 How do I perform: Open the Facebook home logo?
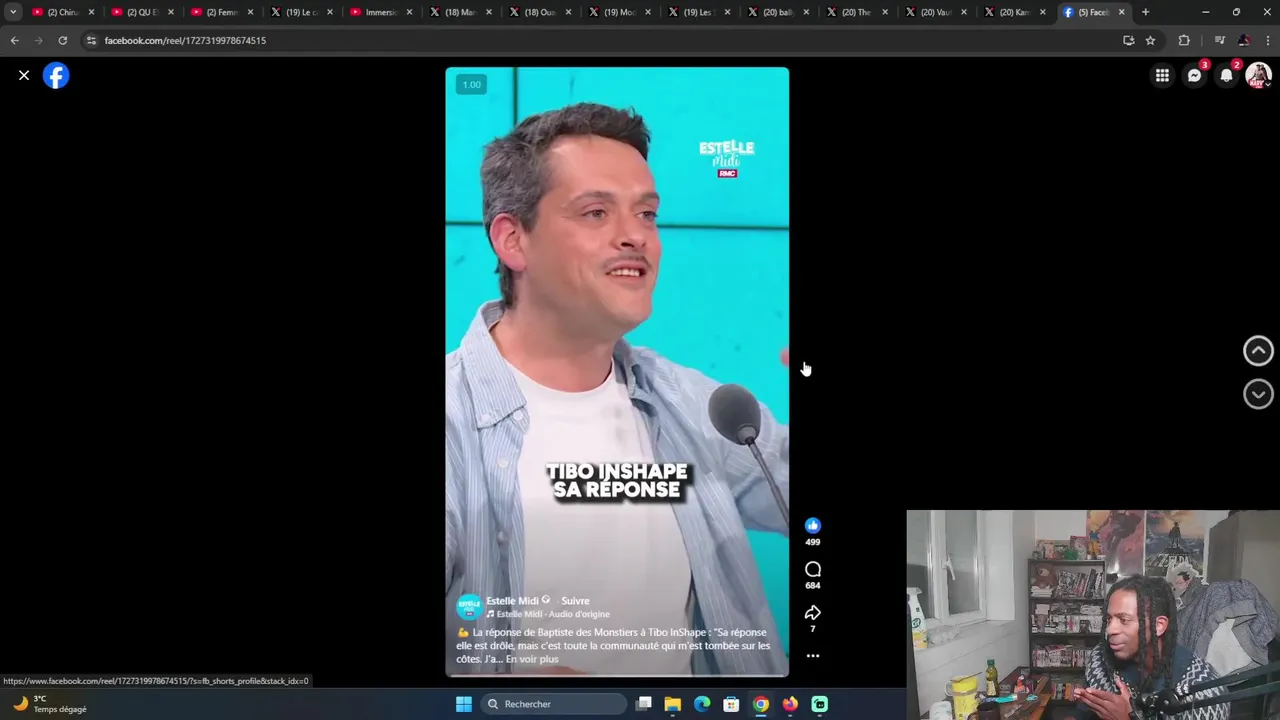[x=56, y=75]
